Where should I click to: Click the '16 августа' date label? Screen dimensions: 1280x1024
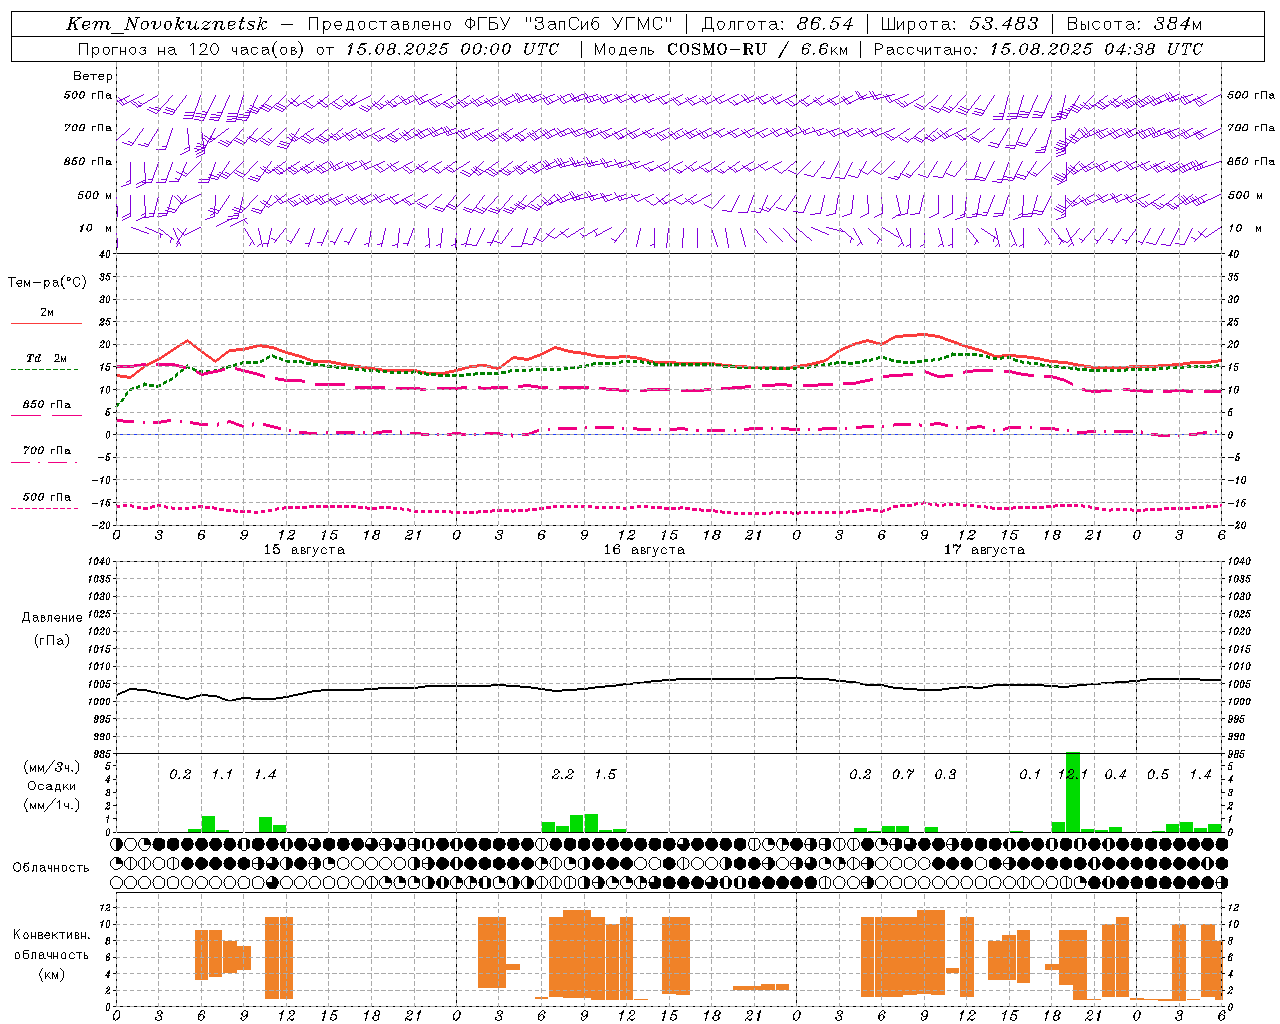pyautogui.click(x=644, y=550)
